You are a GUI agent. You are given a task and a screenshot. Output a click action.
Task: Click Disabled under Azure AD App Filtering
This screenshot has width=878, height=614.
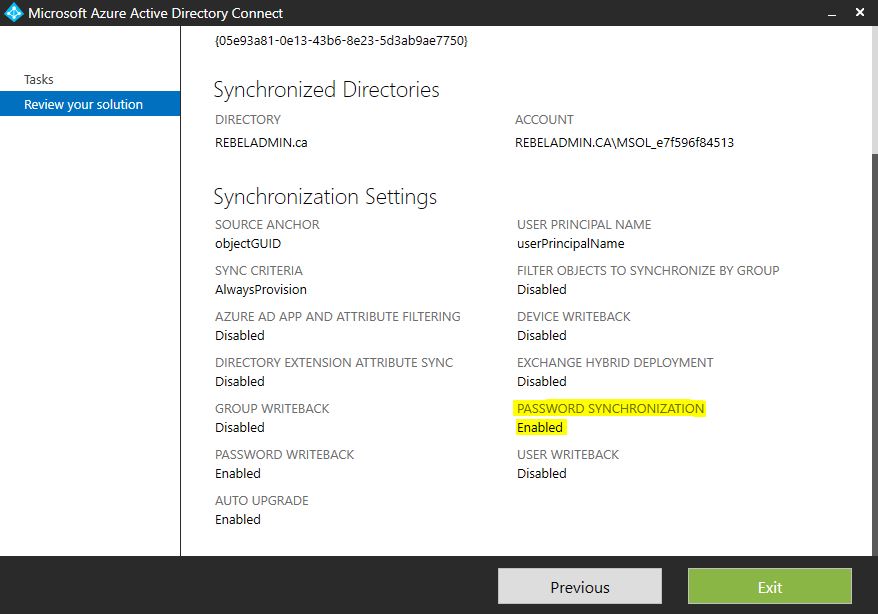[240, 335]
